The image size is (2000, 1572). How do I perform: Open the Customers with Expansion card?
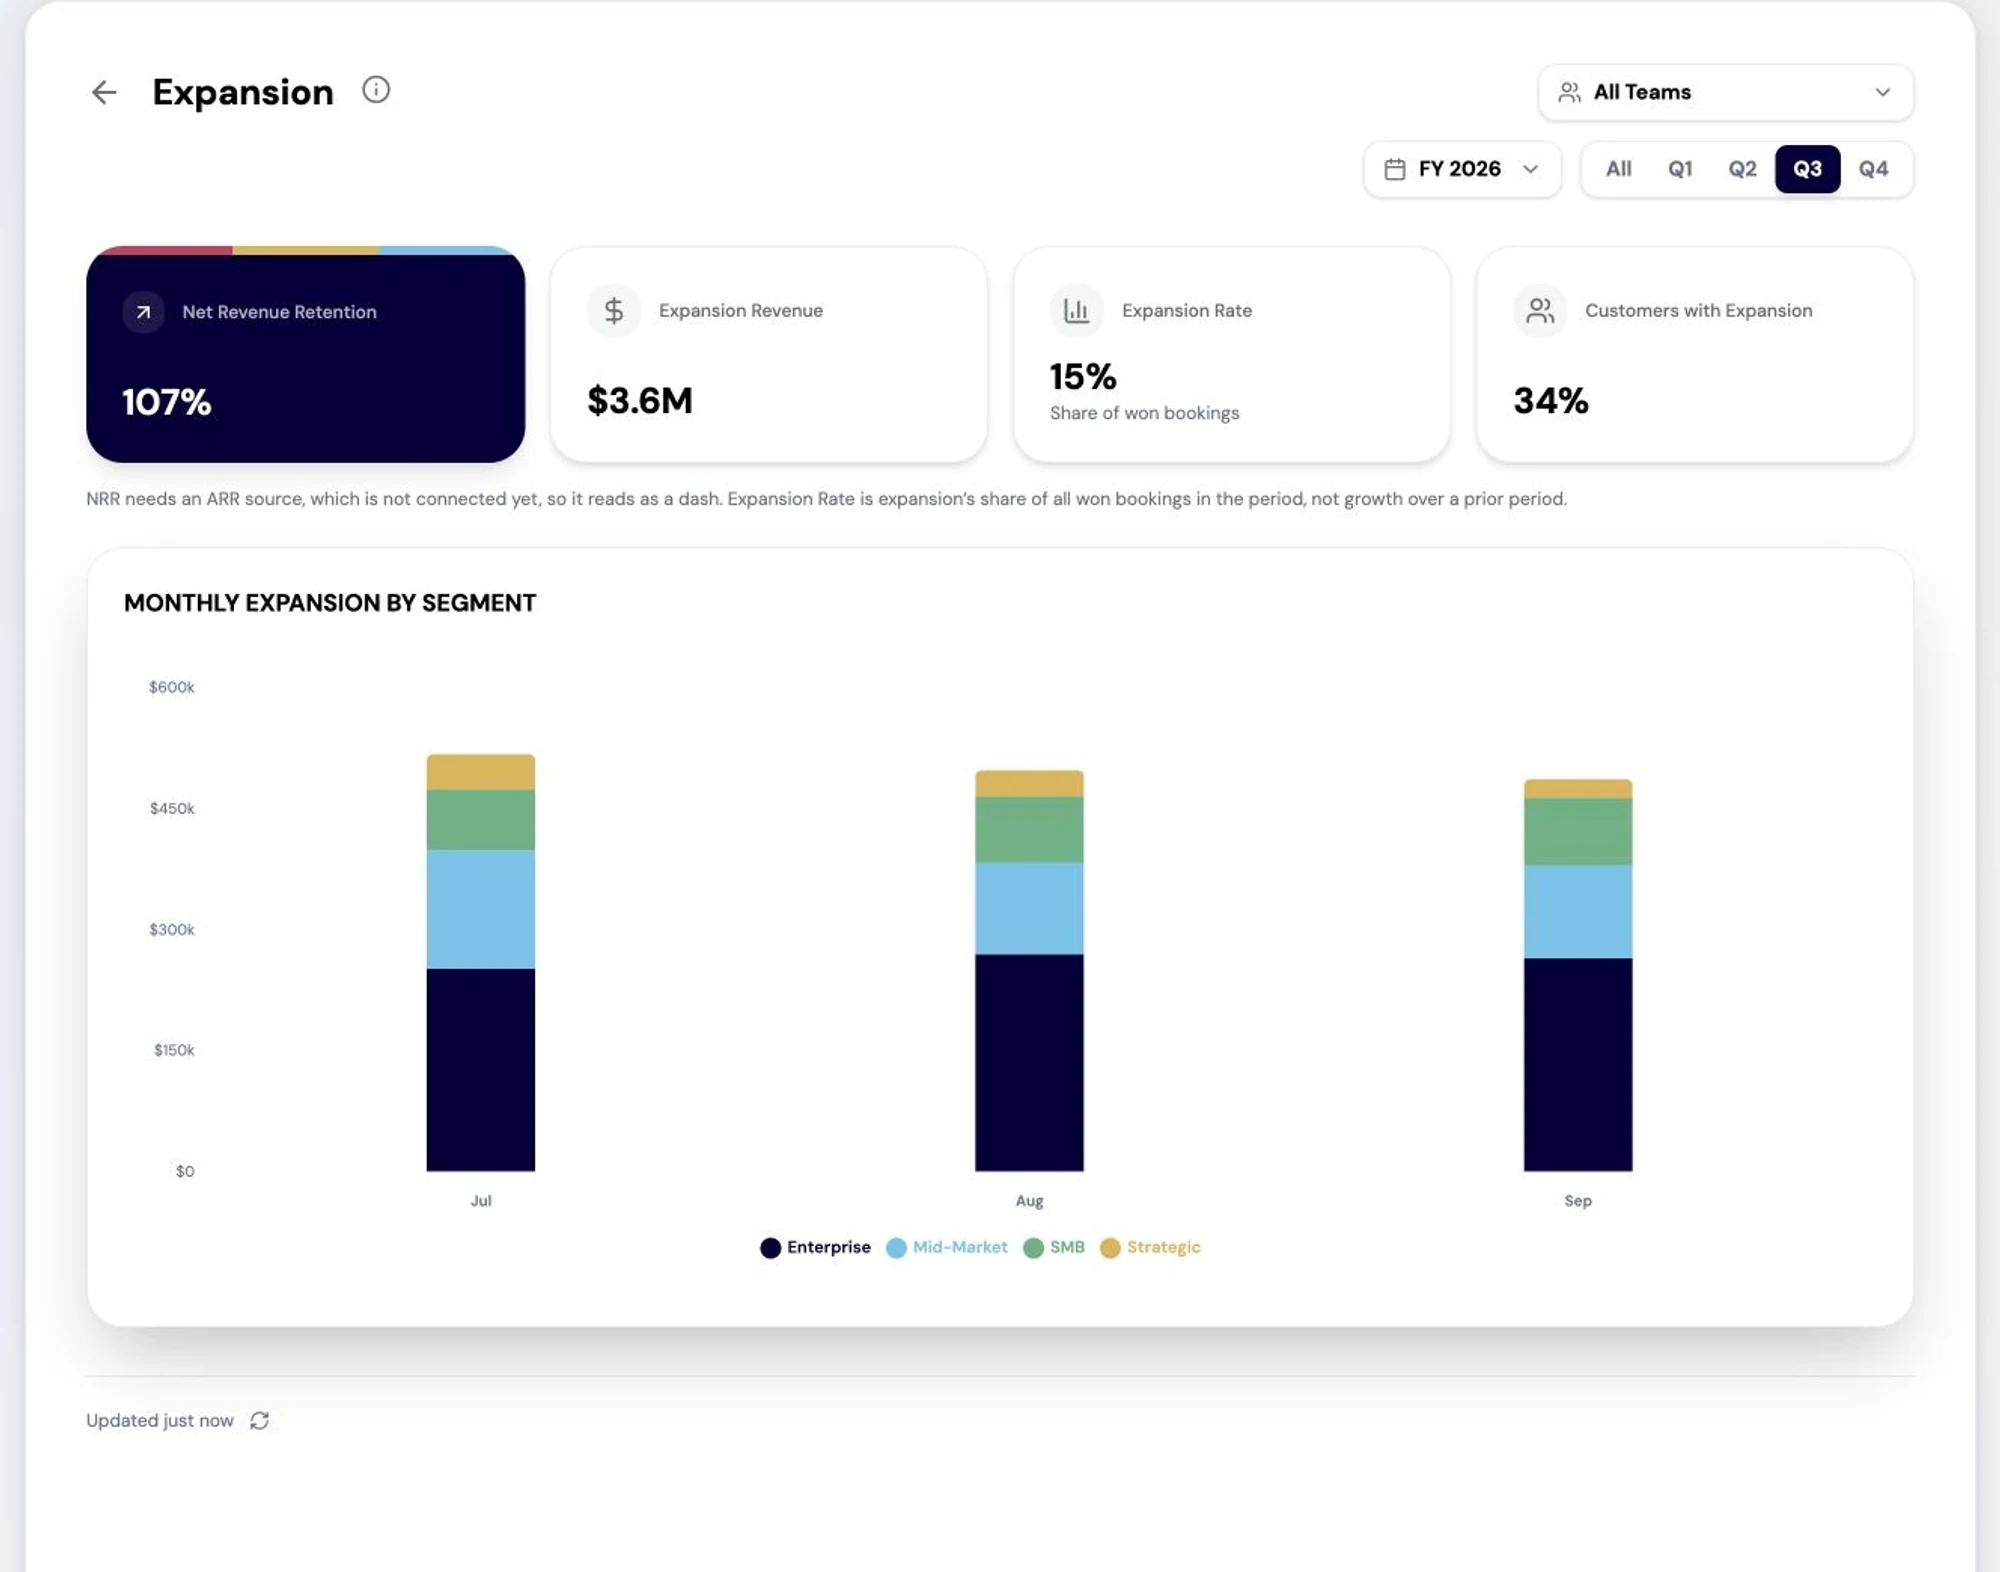(1695, 354)
